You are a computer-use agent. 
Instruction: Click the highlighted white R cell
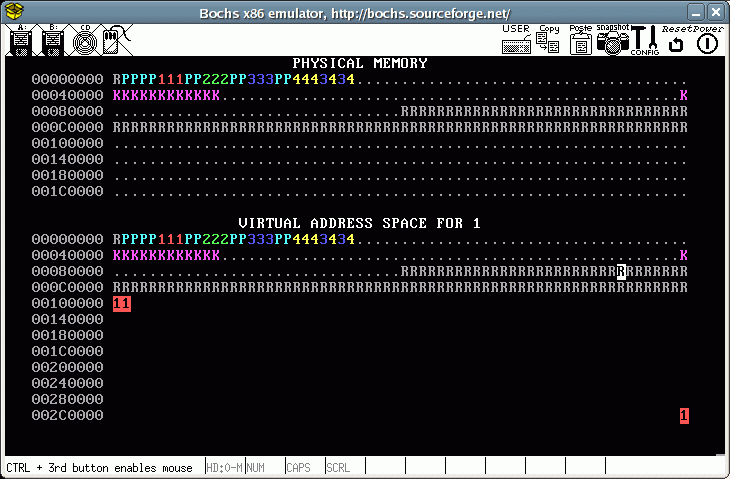pos(621,271)
